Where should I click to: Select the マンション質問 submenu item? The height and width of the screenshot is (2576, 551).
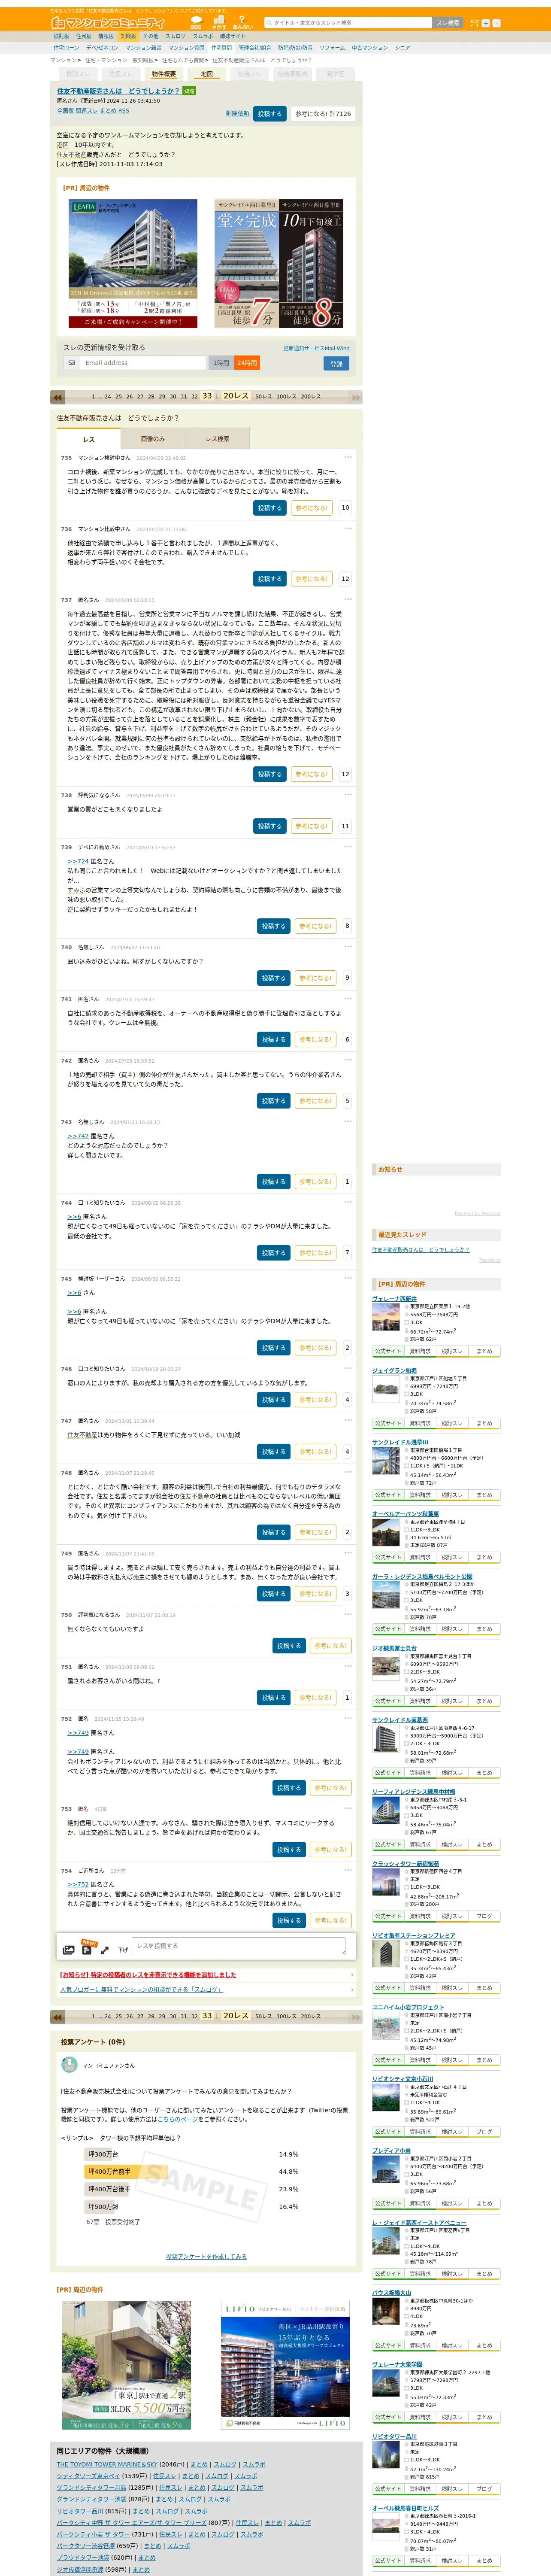[186, 48]
